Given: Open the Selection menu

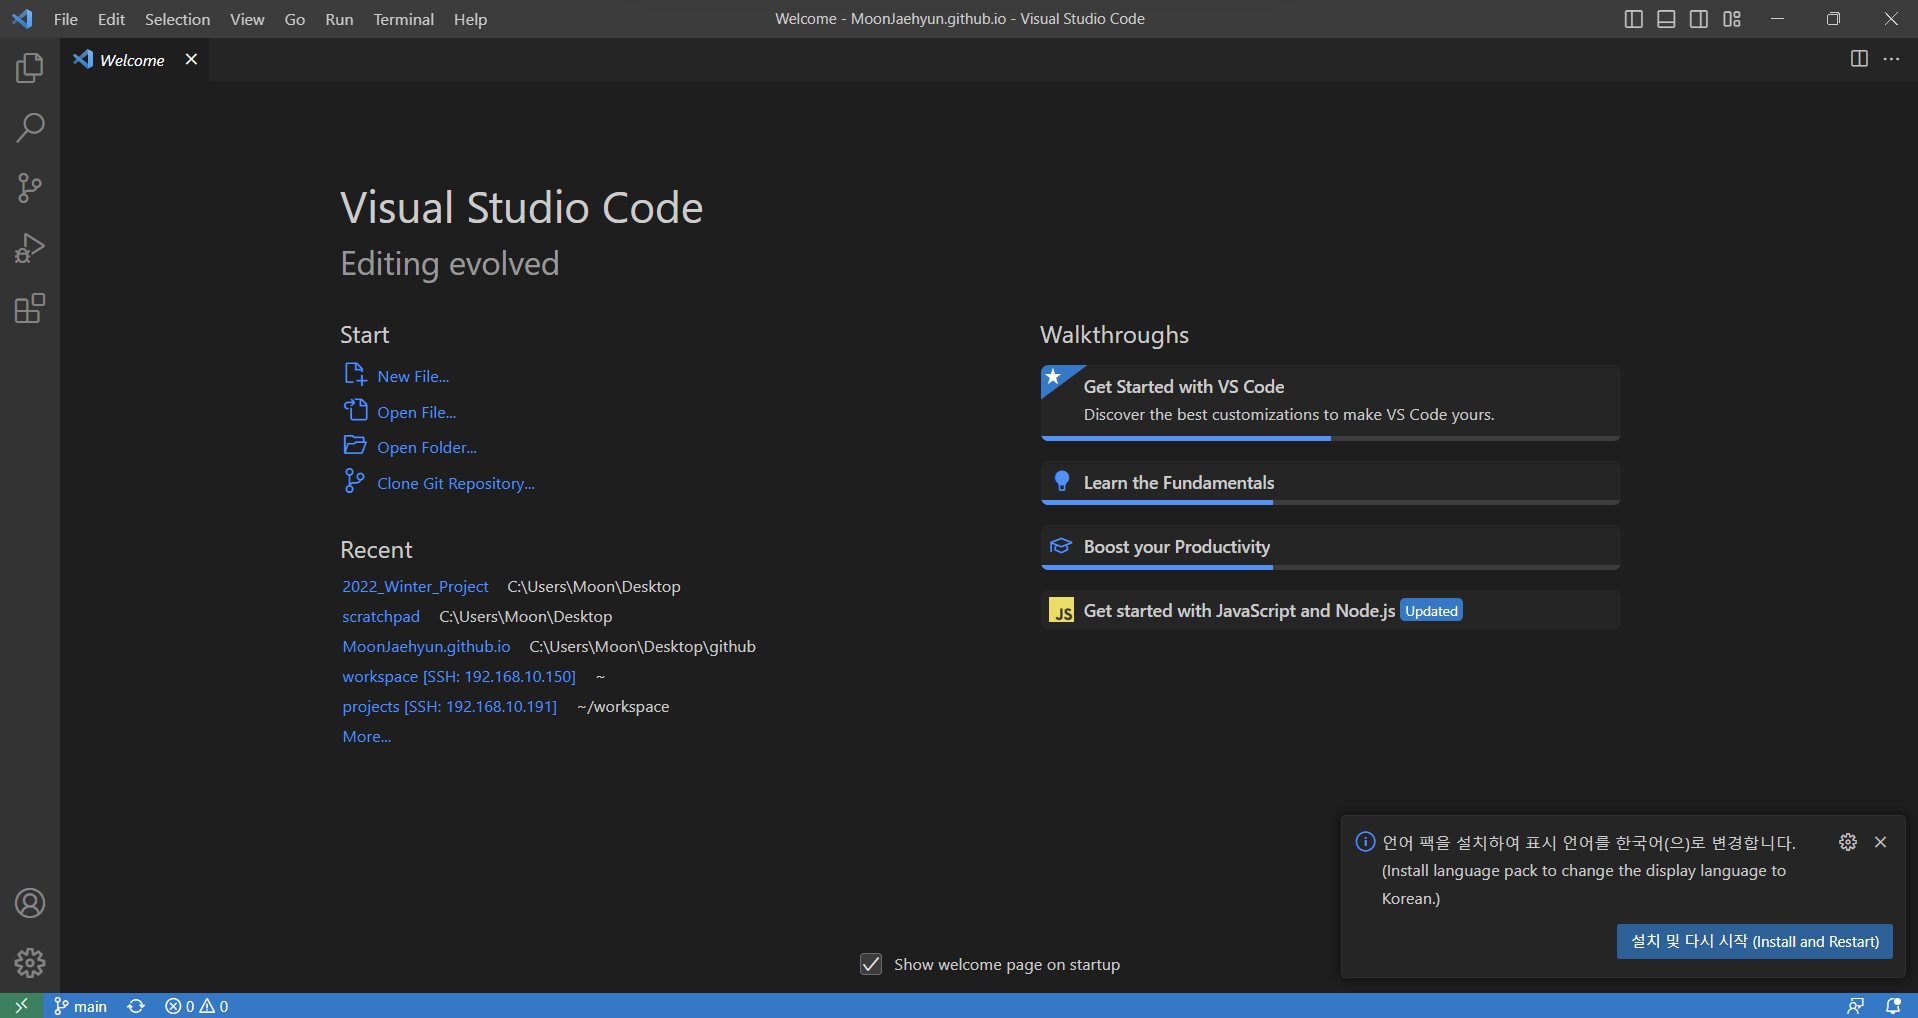Looking at the screenshot, I should pos(177,19).
